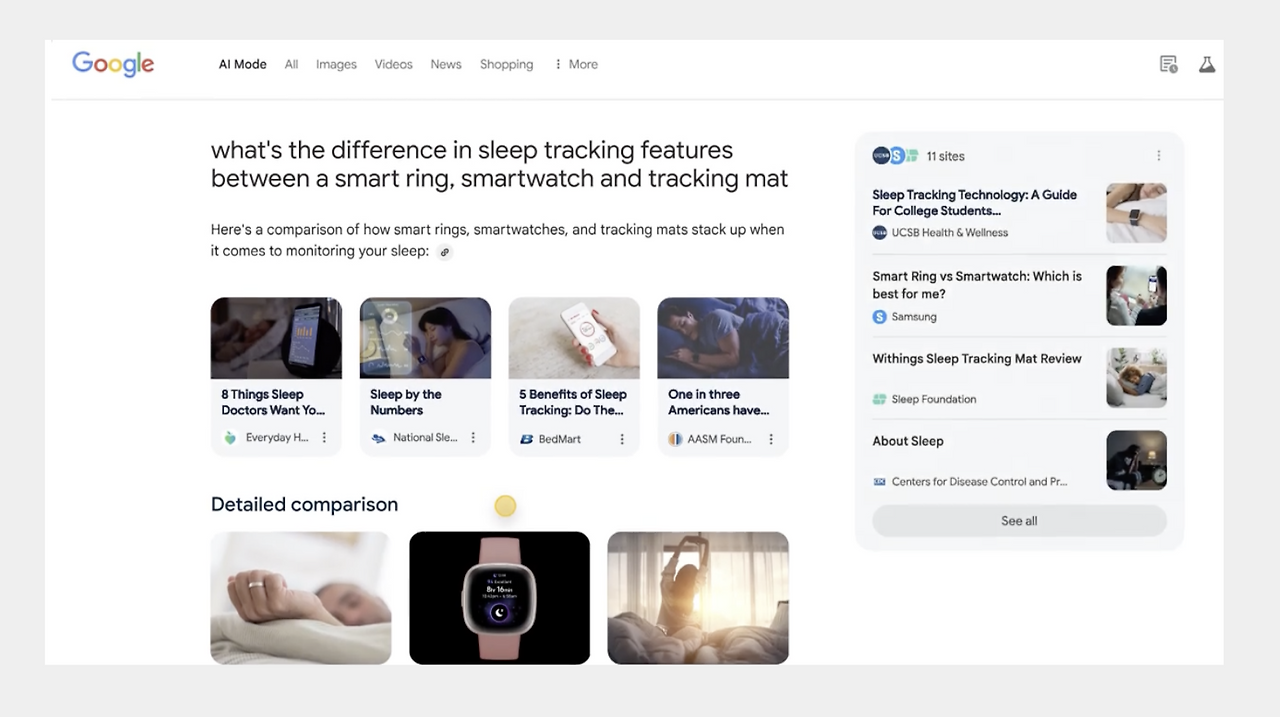Select the Videos tab
1280x717 pixels.
[x=393, y=64]
